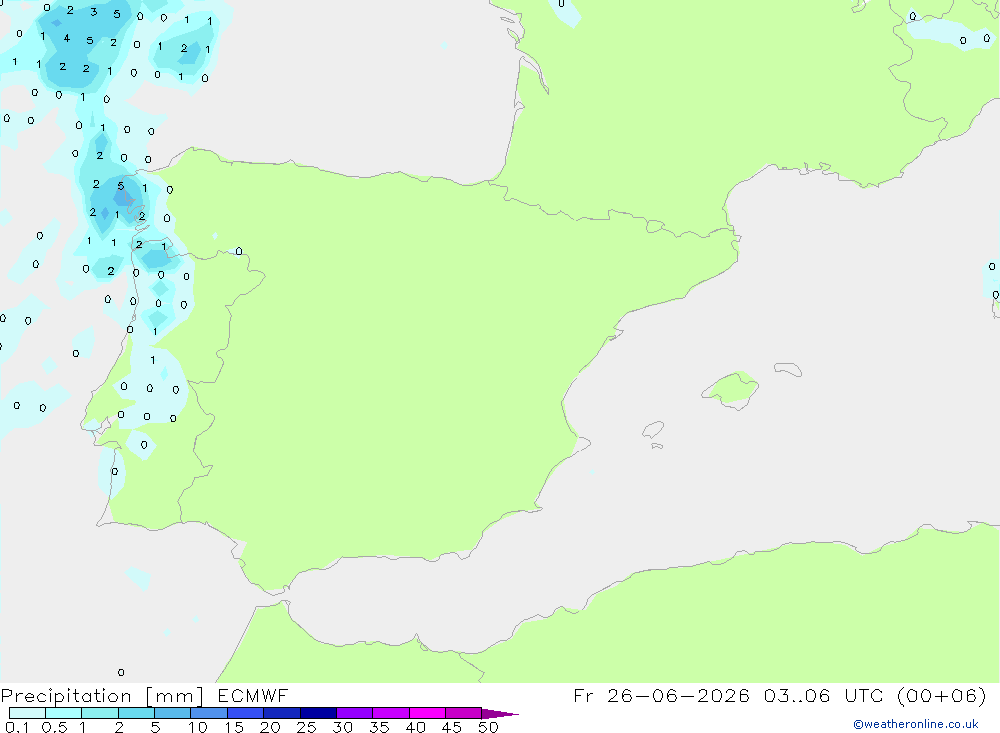Click the legend value "45"

pyautogui.click(x=452, y=727)
